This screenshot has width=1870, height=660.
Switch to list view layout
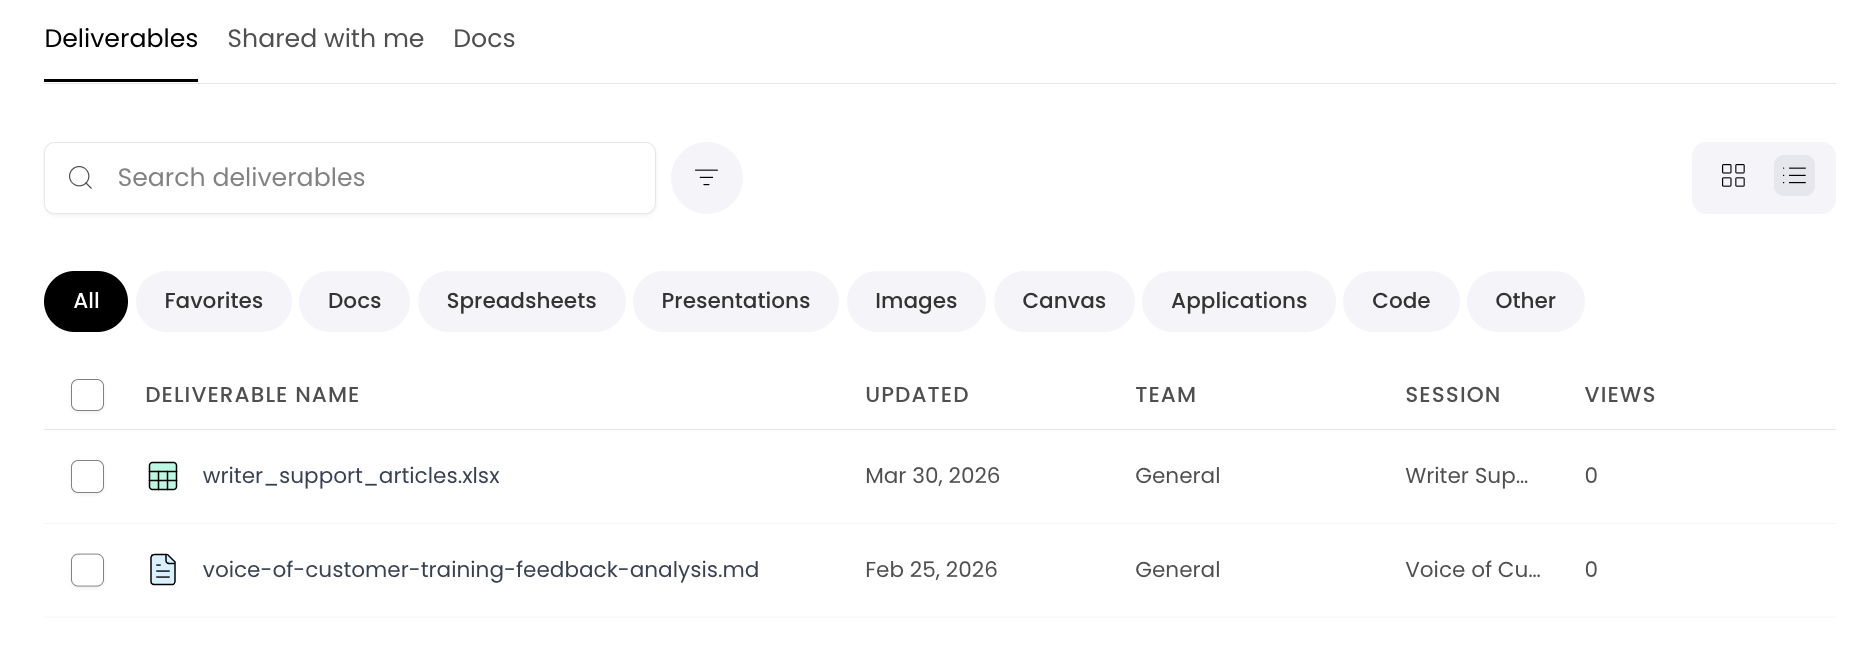(1794, 176)
